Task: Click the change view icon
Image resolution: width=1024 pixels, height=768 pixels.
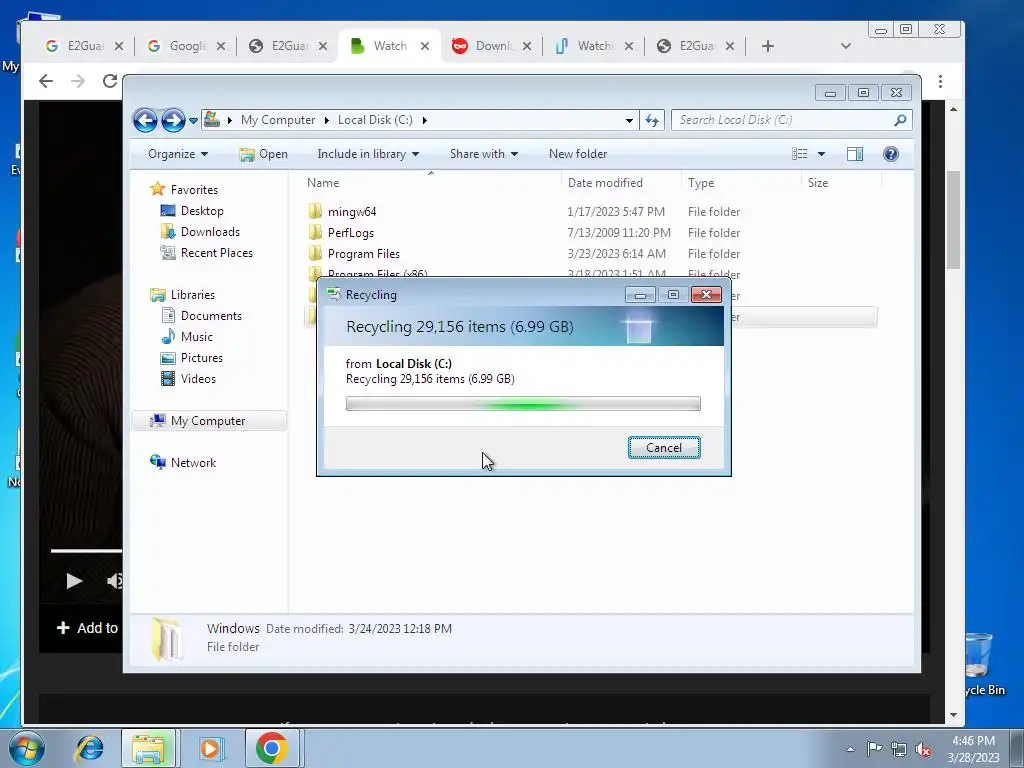Action: tap(799, 154)
